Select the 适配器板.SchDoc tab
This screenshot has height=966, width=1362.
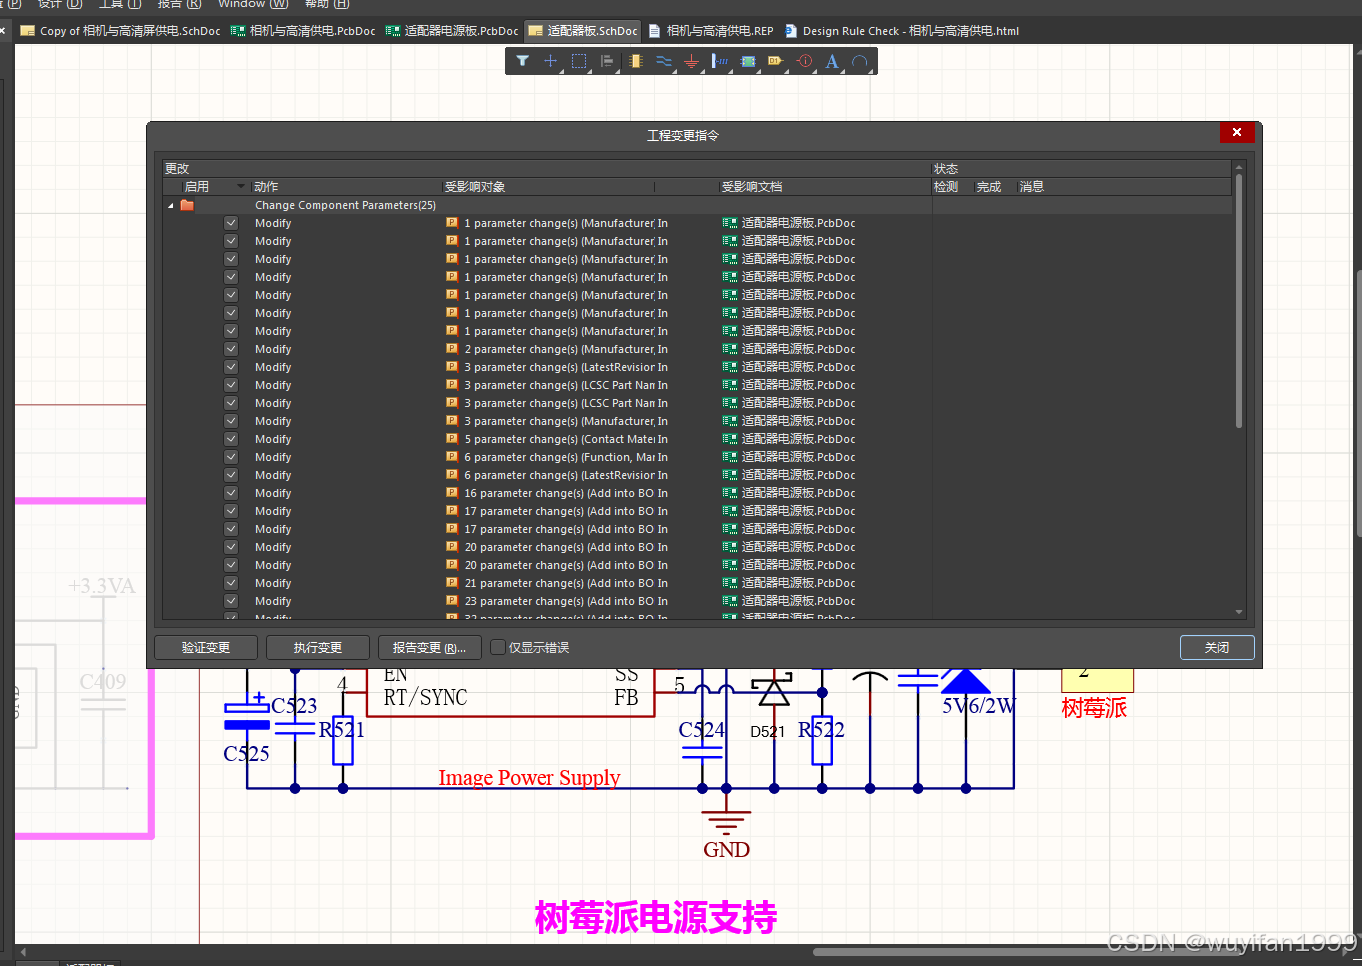pyautogui.click(x=583, y=31)
